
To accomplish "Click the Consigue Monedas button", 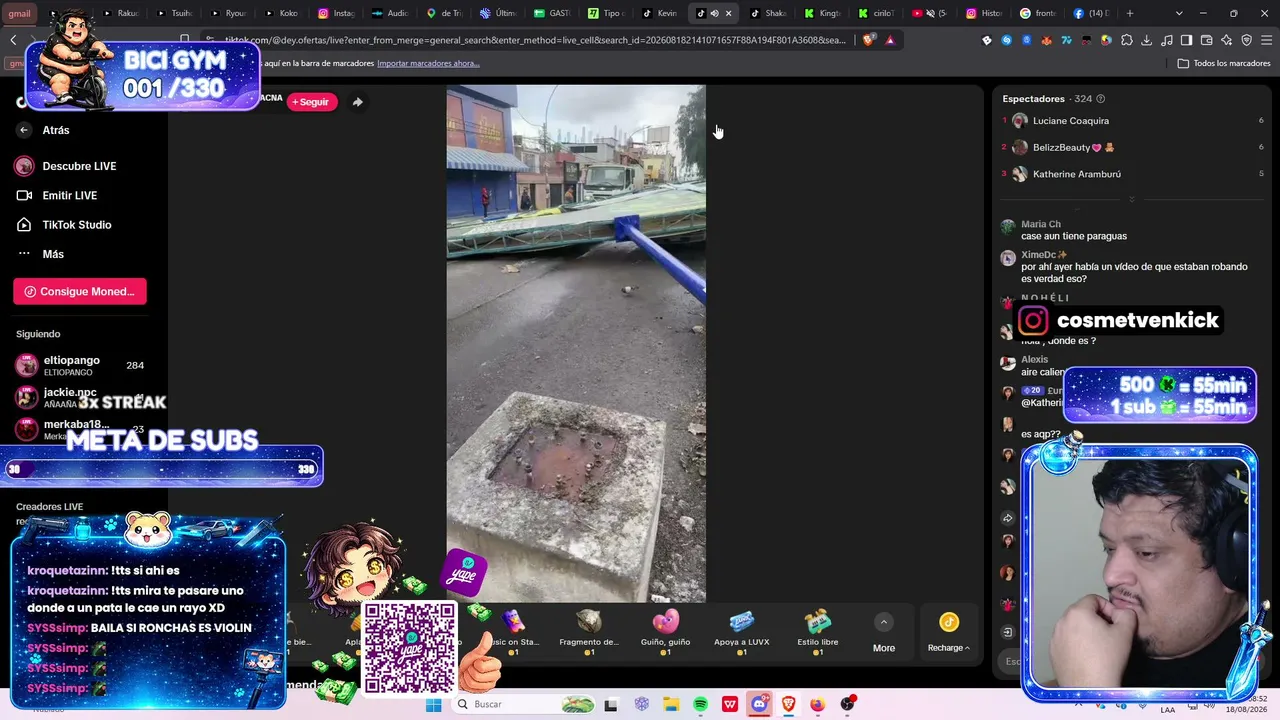I will click(x=80, y=291).
